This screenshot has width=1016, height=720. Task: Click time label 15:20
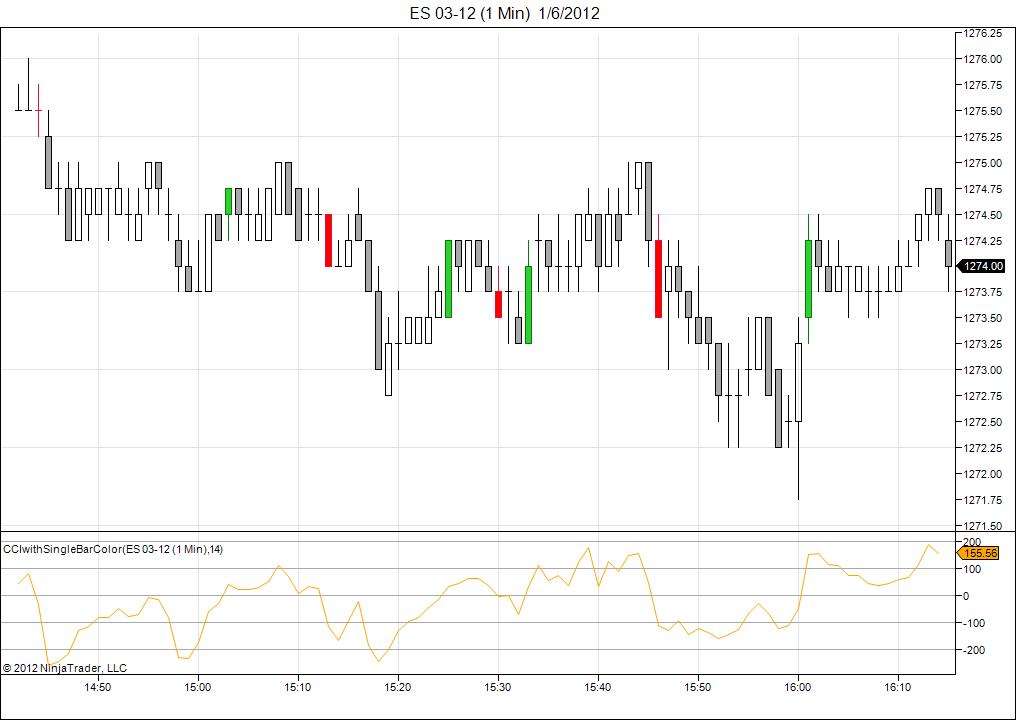click(x=398, y=686)
